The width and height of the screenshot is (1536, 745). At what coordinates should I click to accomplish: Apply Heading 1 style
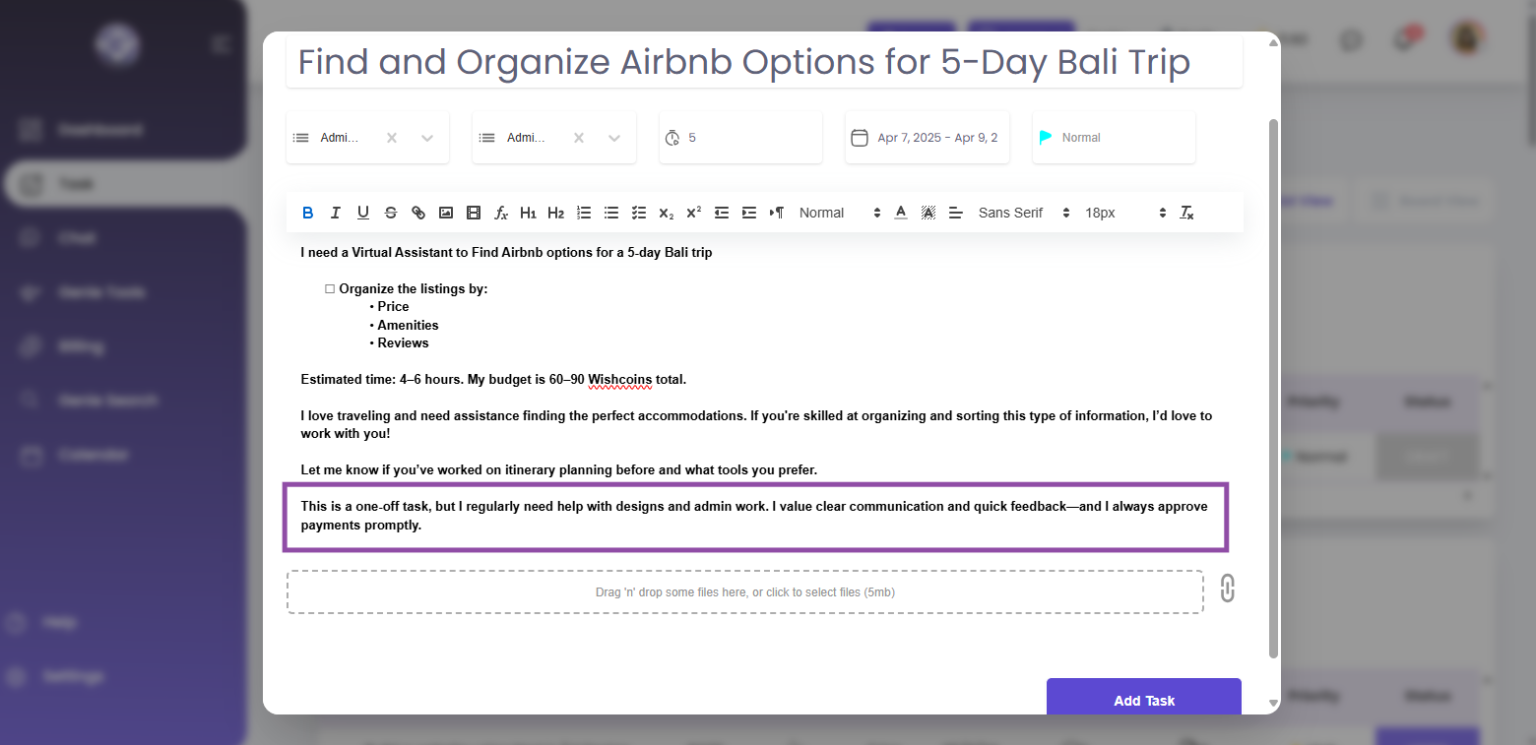point(529,213)
